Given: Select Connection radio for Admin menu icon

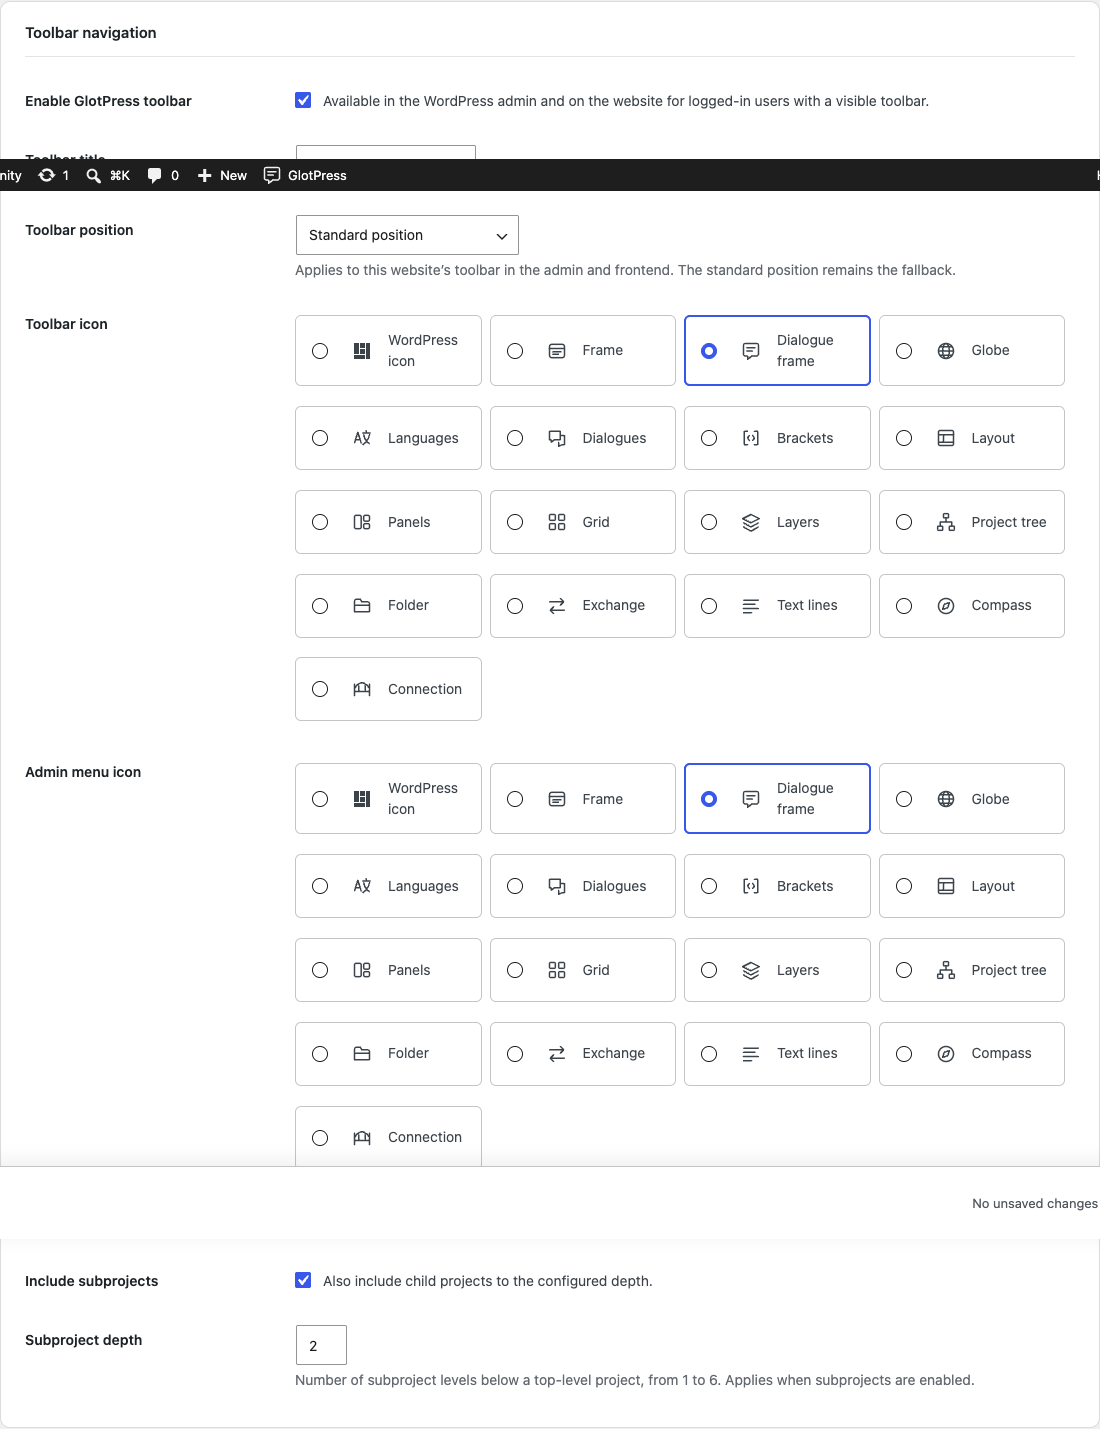Looking at the screenshot, I should click(x=320, y=1138).
